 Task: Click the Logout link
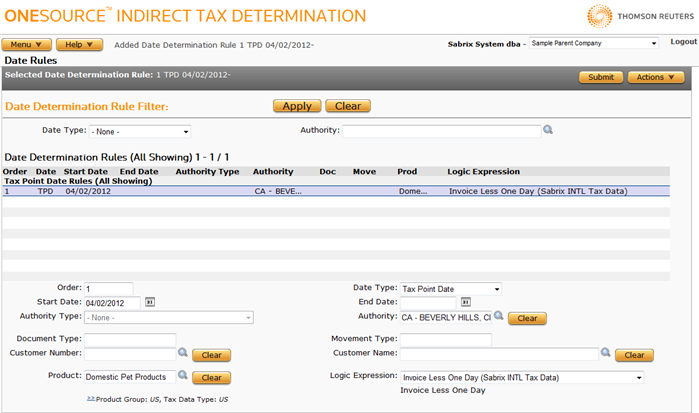point(683,42)
